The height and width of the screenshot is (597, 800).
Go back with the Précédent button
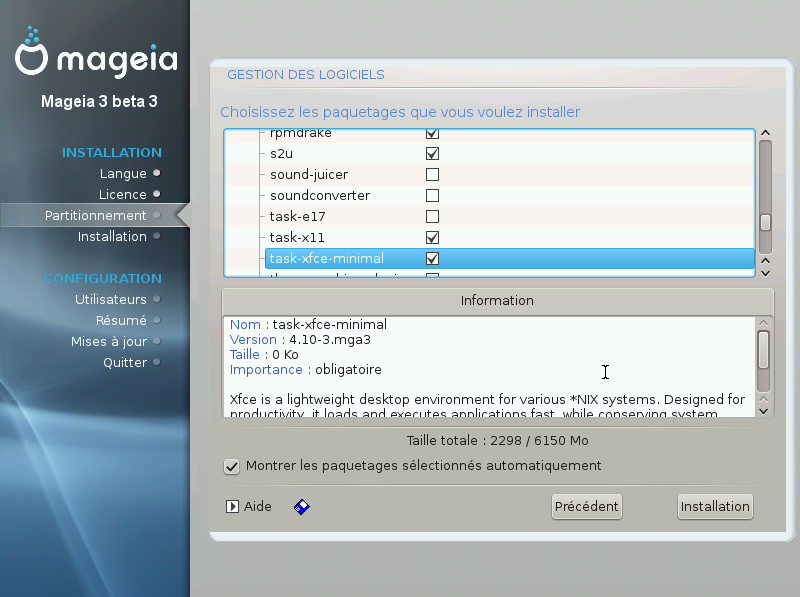587,507
